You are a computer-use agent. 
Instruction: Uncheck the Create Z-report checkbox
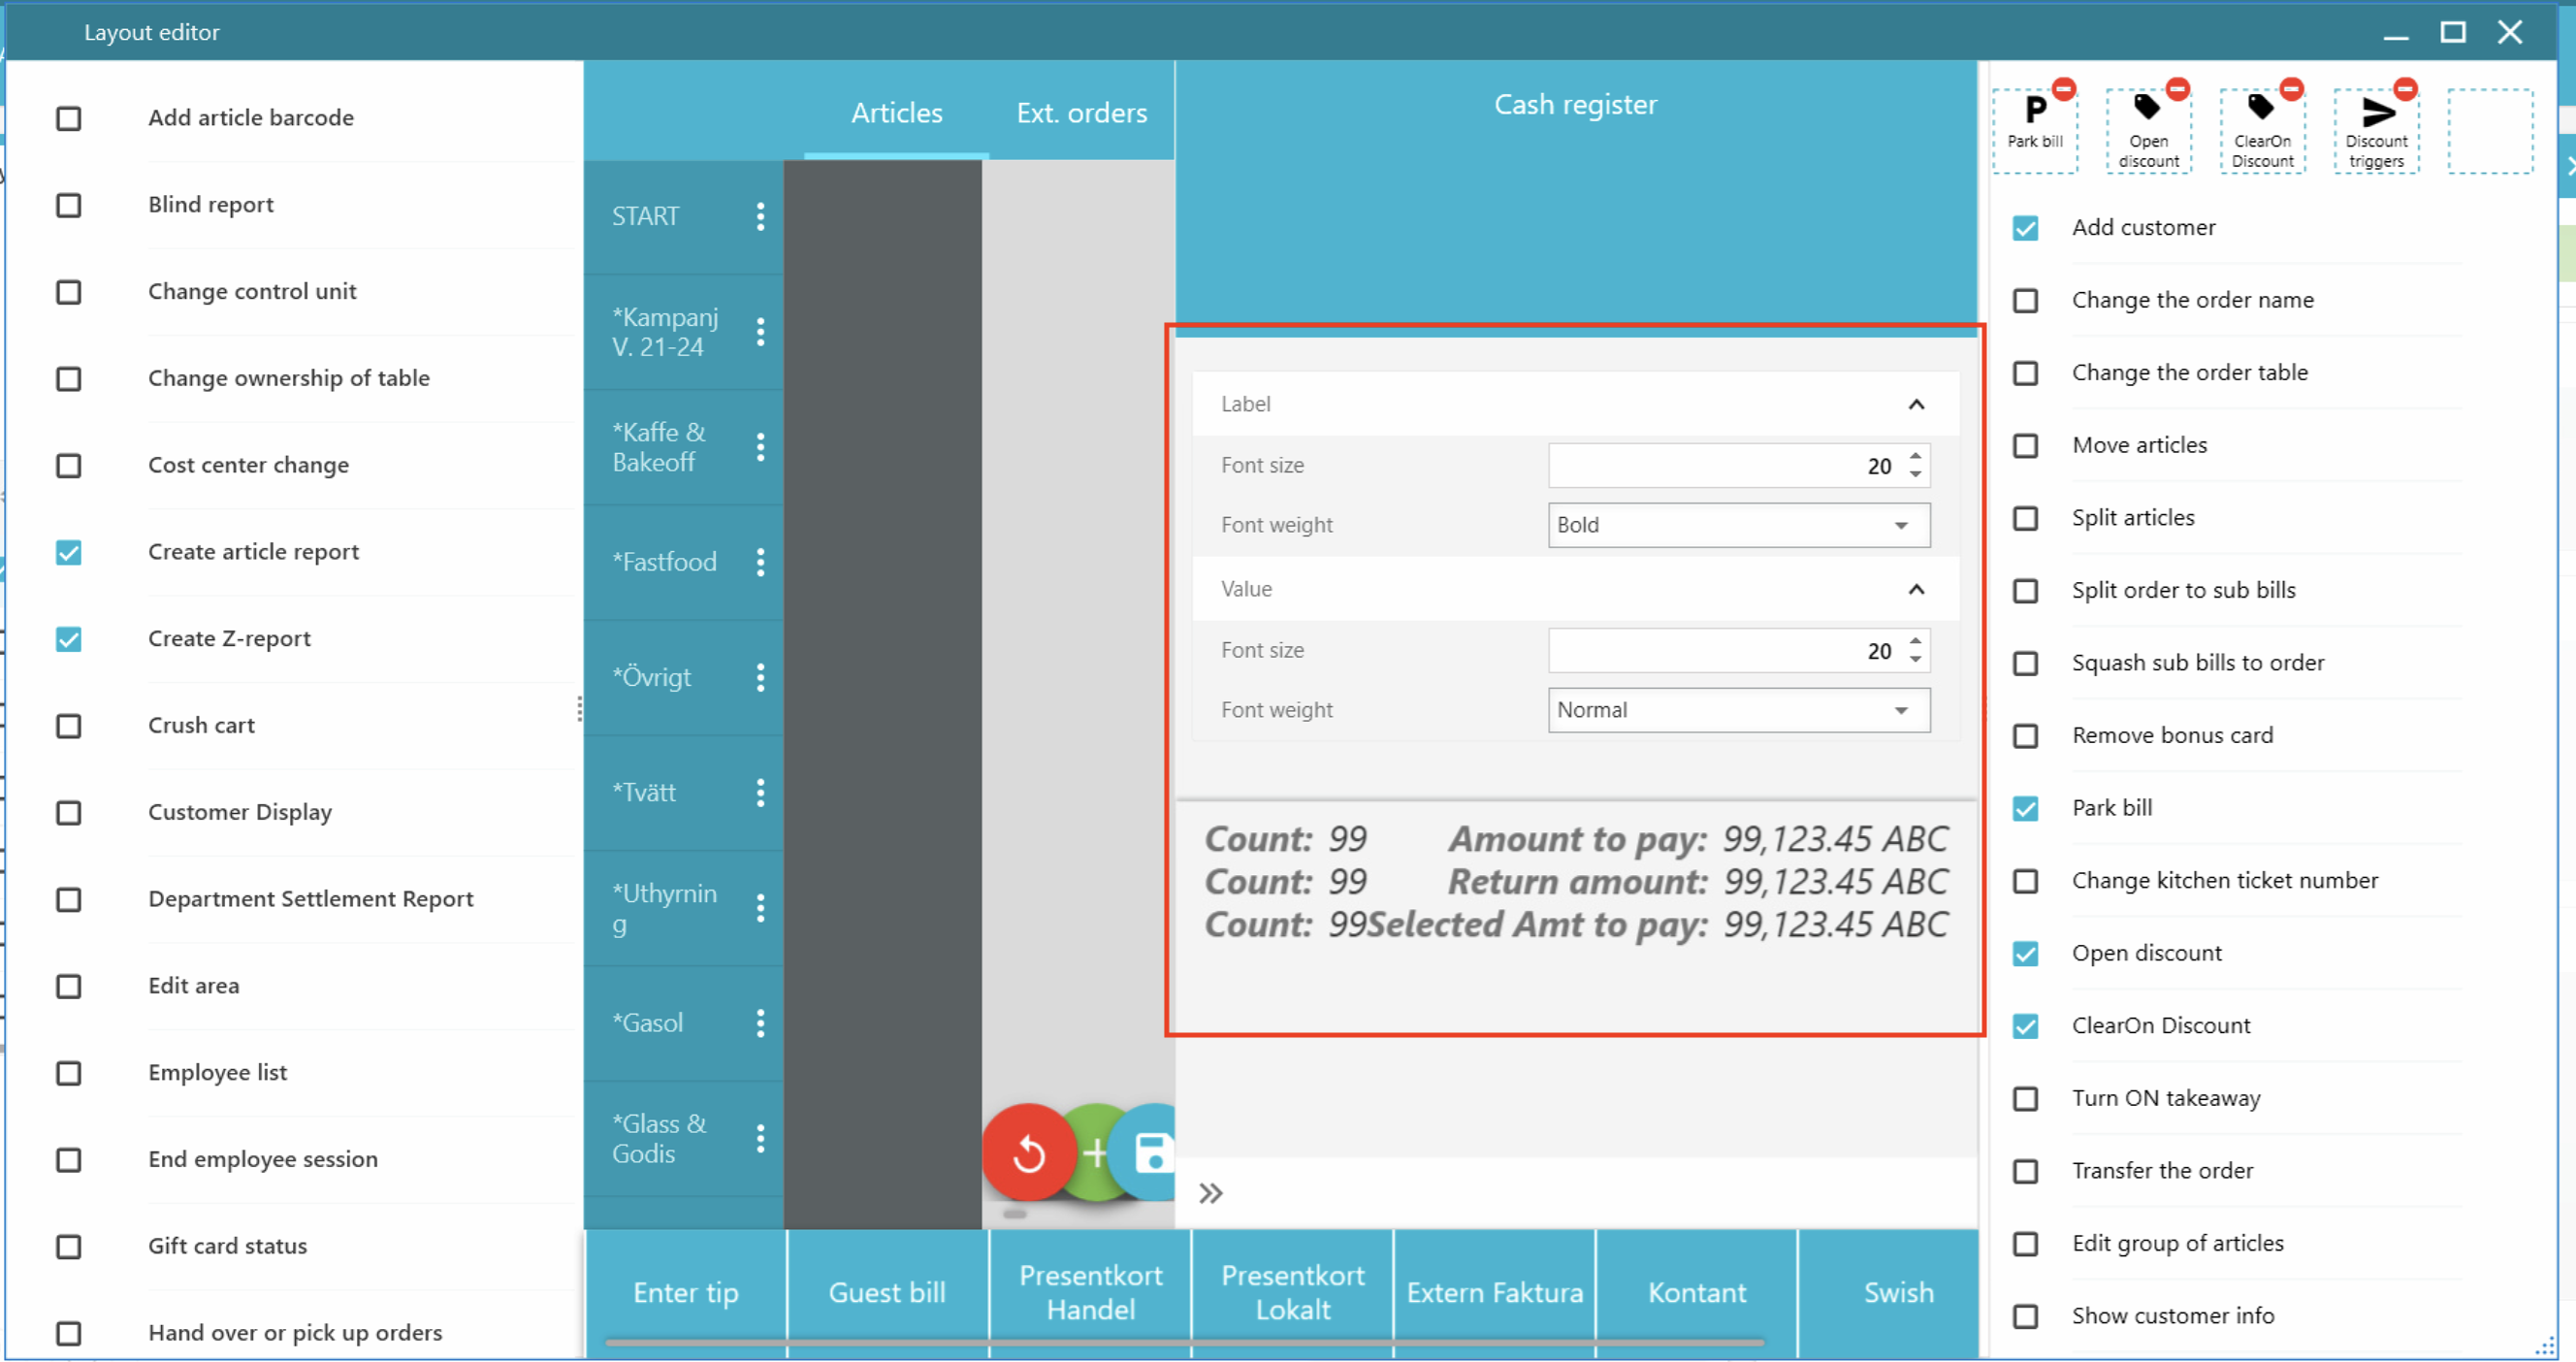[69, 639]
